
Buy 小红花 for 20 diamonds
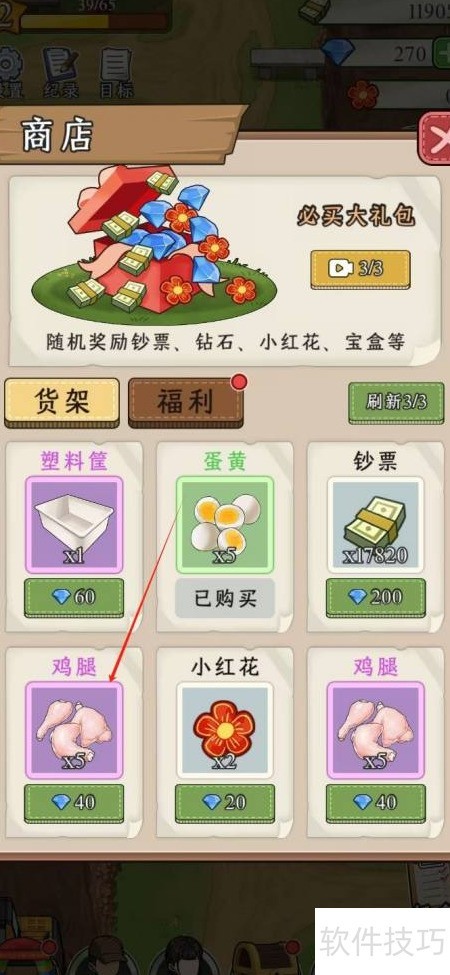pyautogui.click(x=225, y=803)
